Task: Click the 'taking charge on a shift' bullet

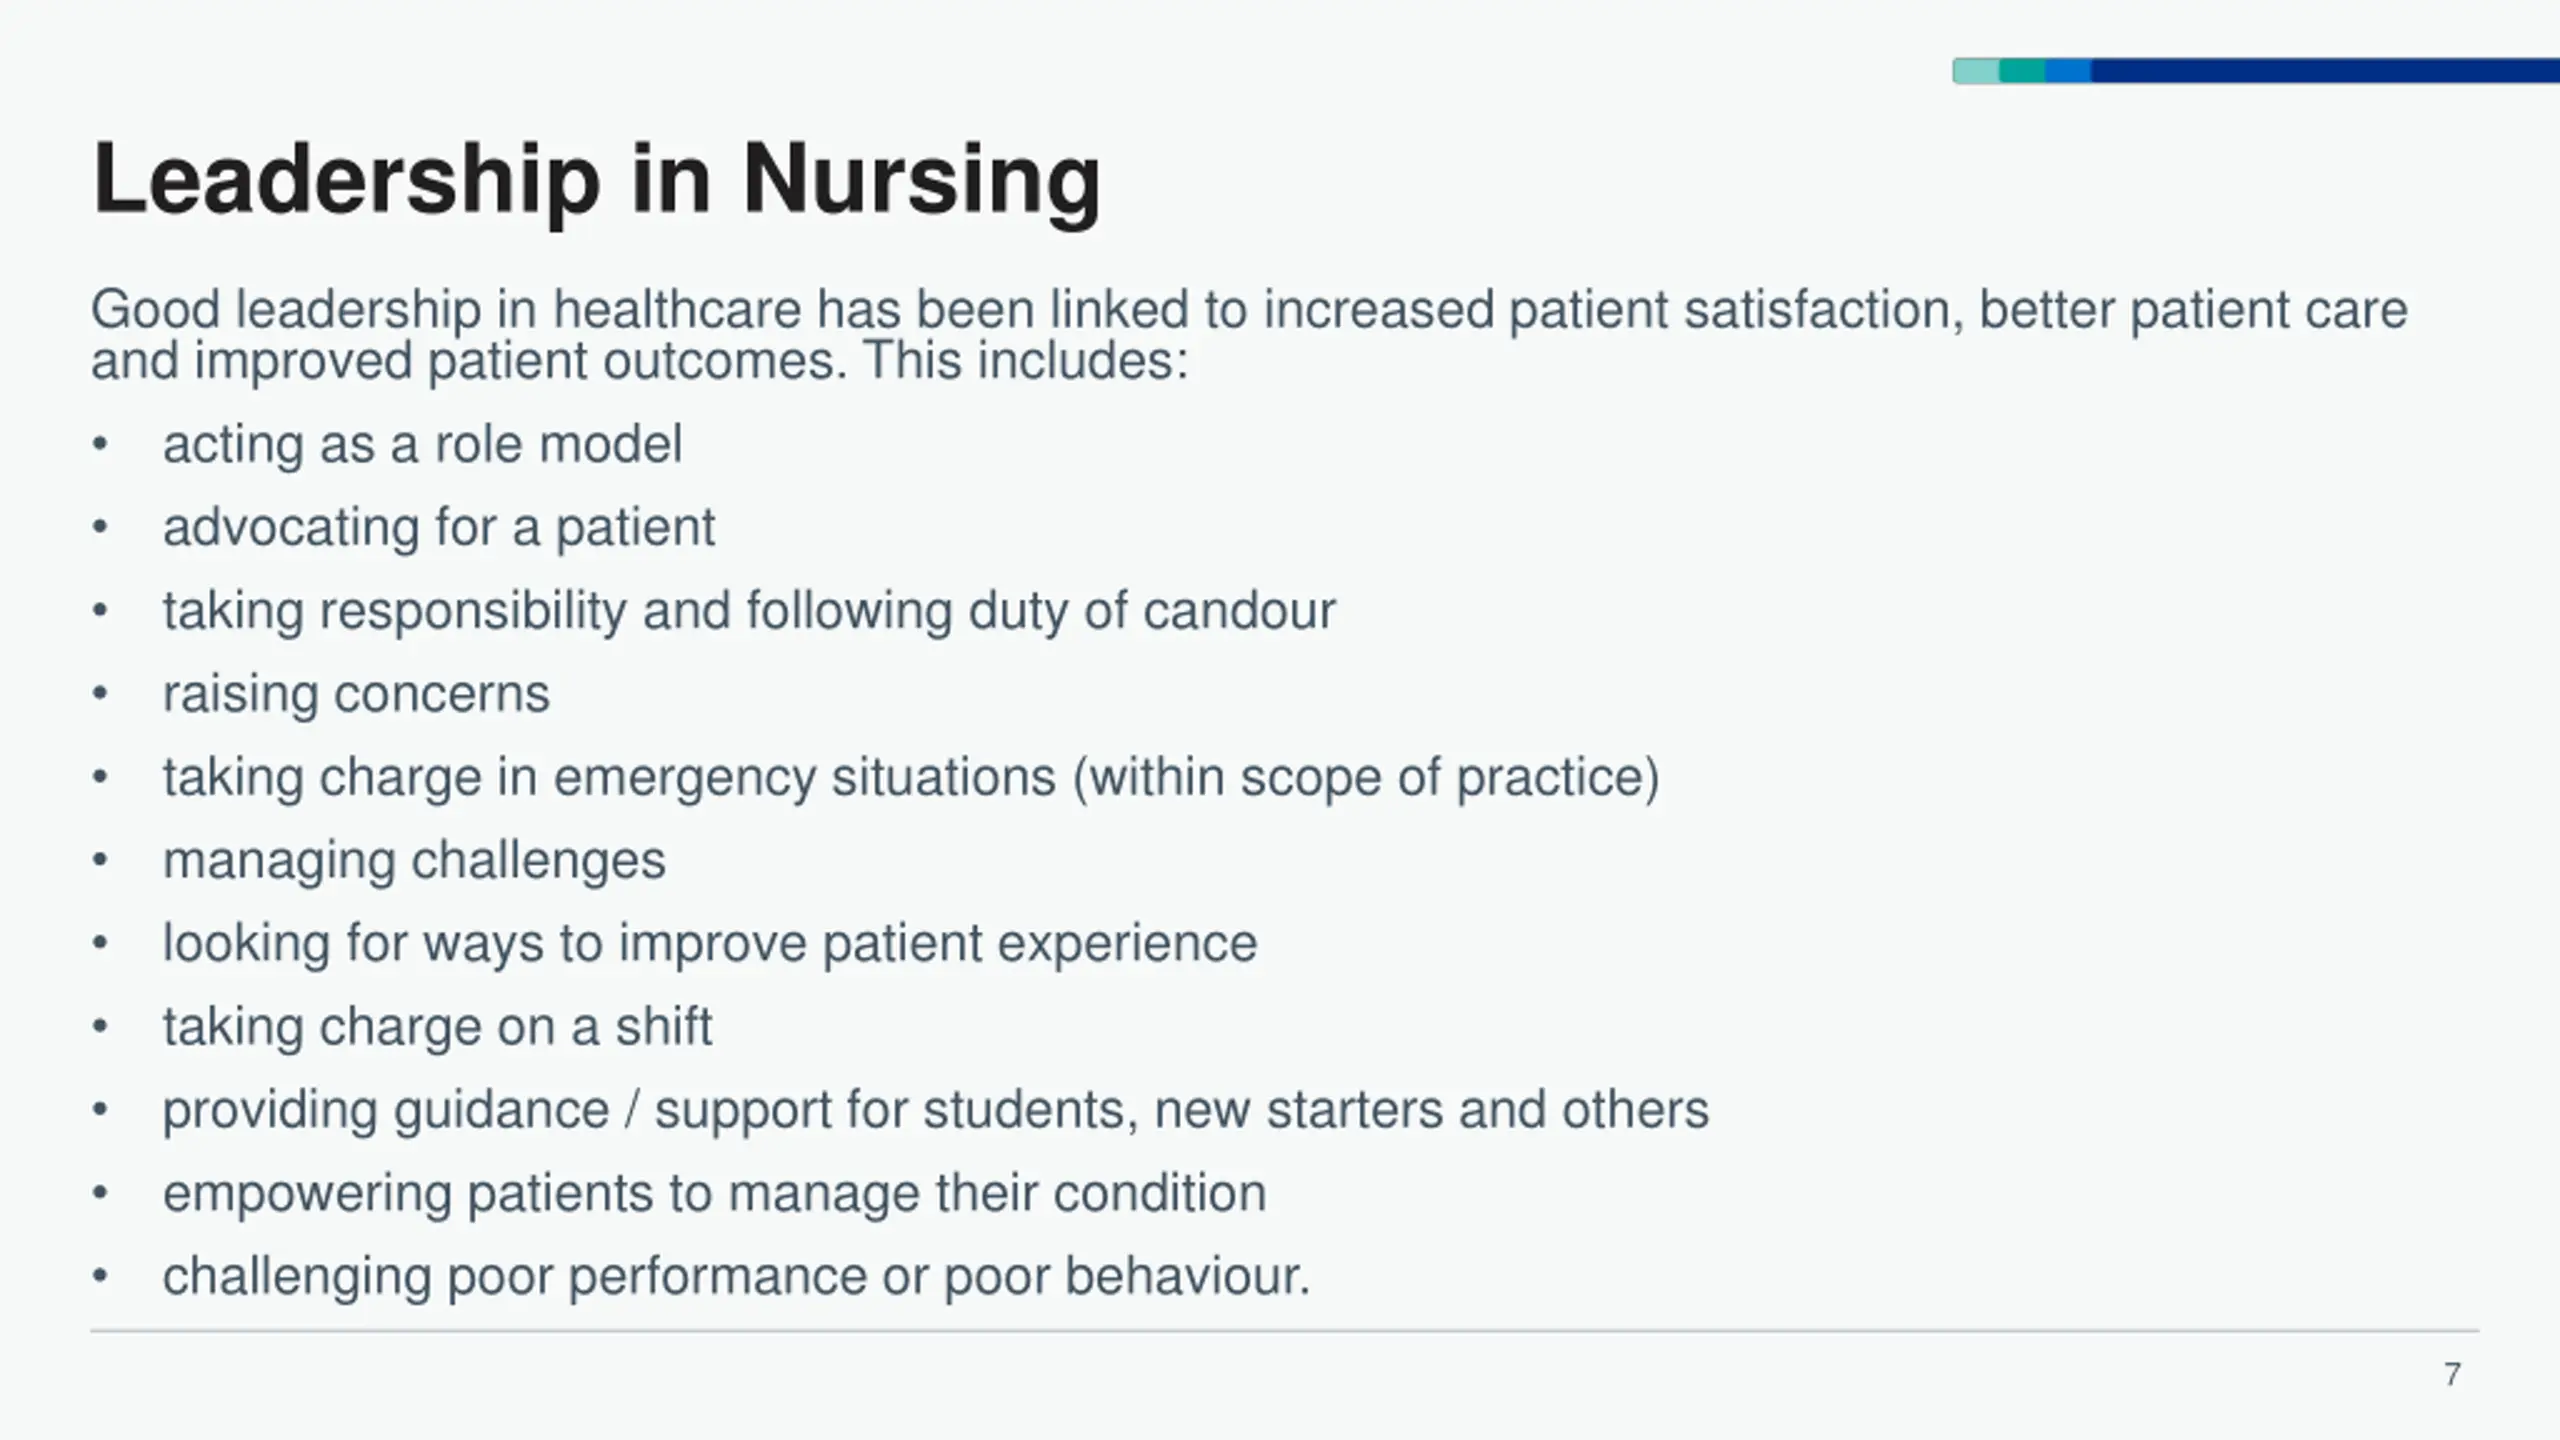Action: point(437,1027)
